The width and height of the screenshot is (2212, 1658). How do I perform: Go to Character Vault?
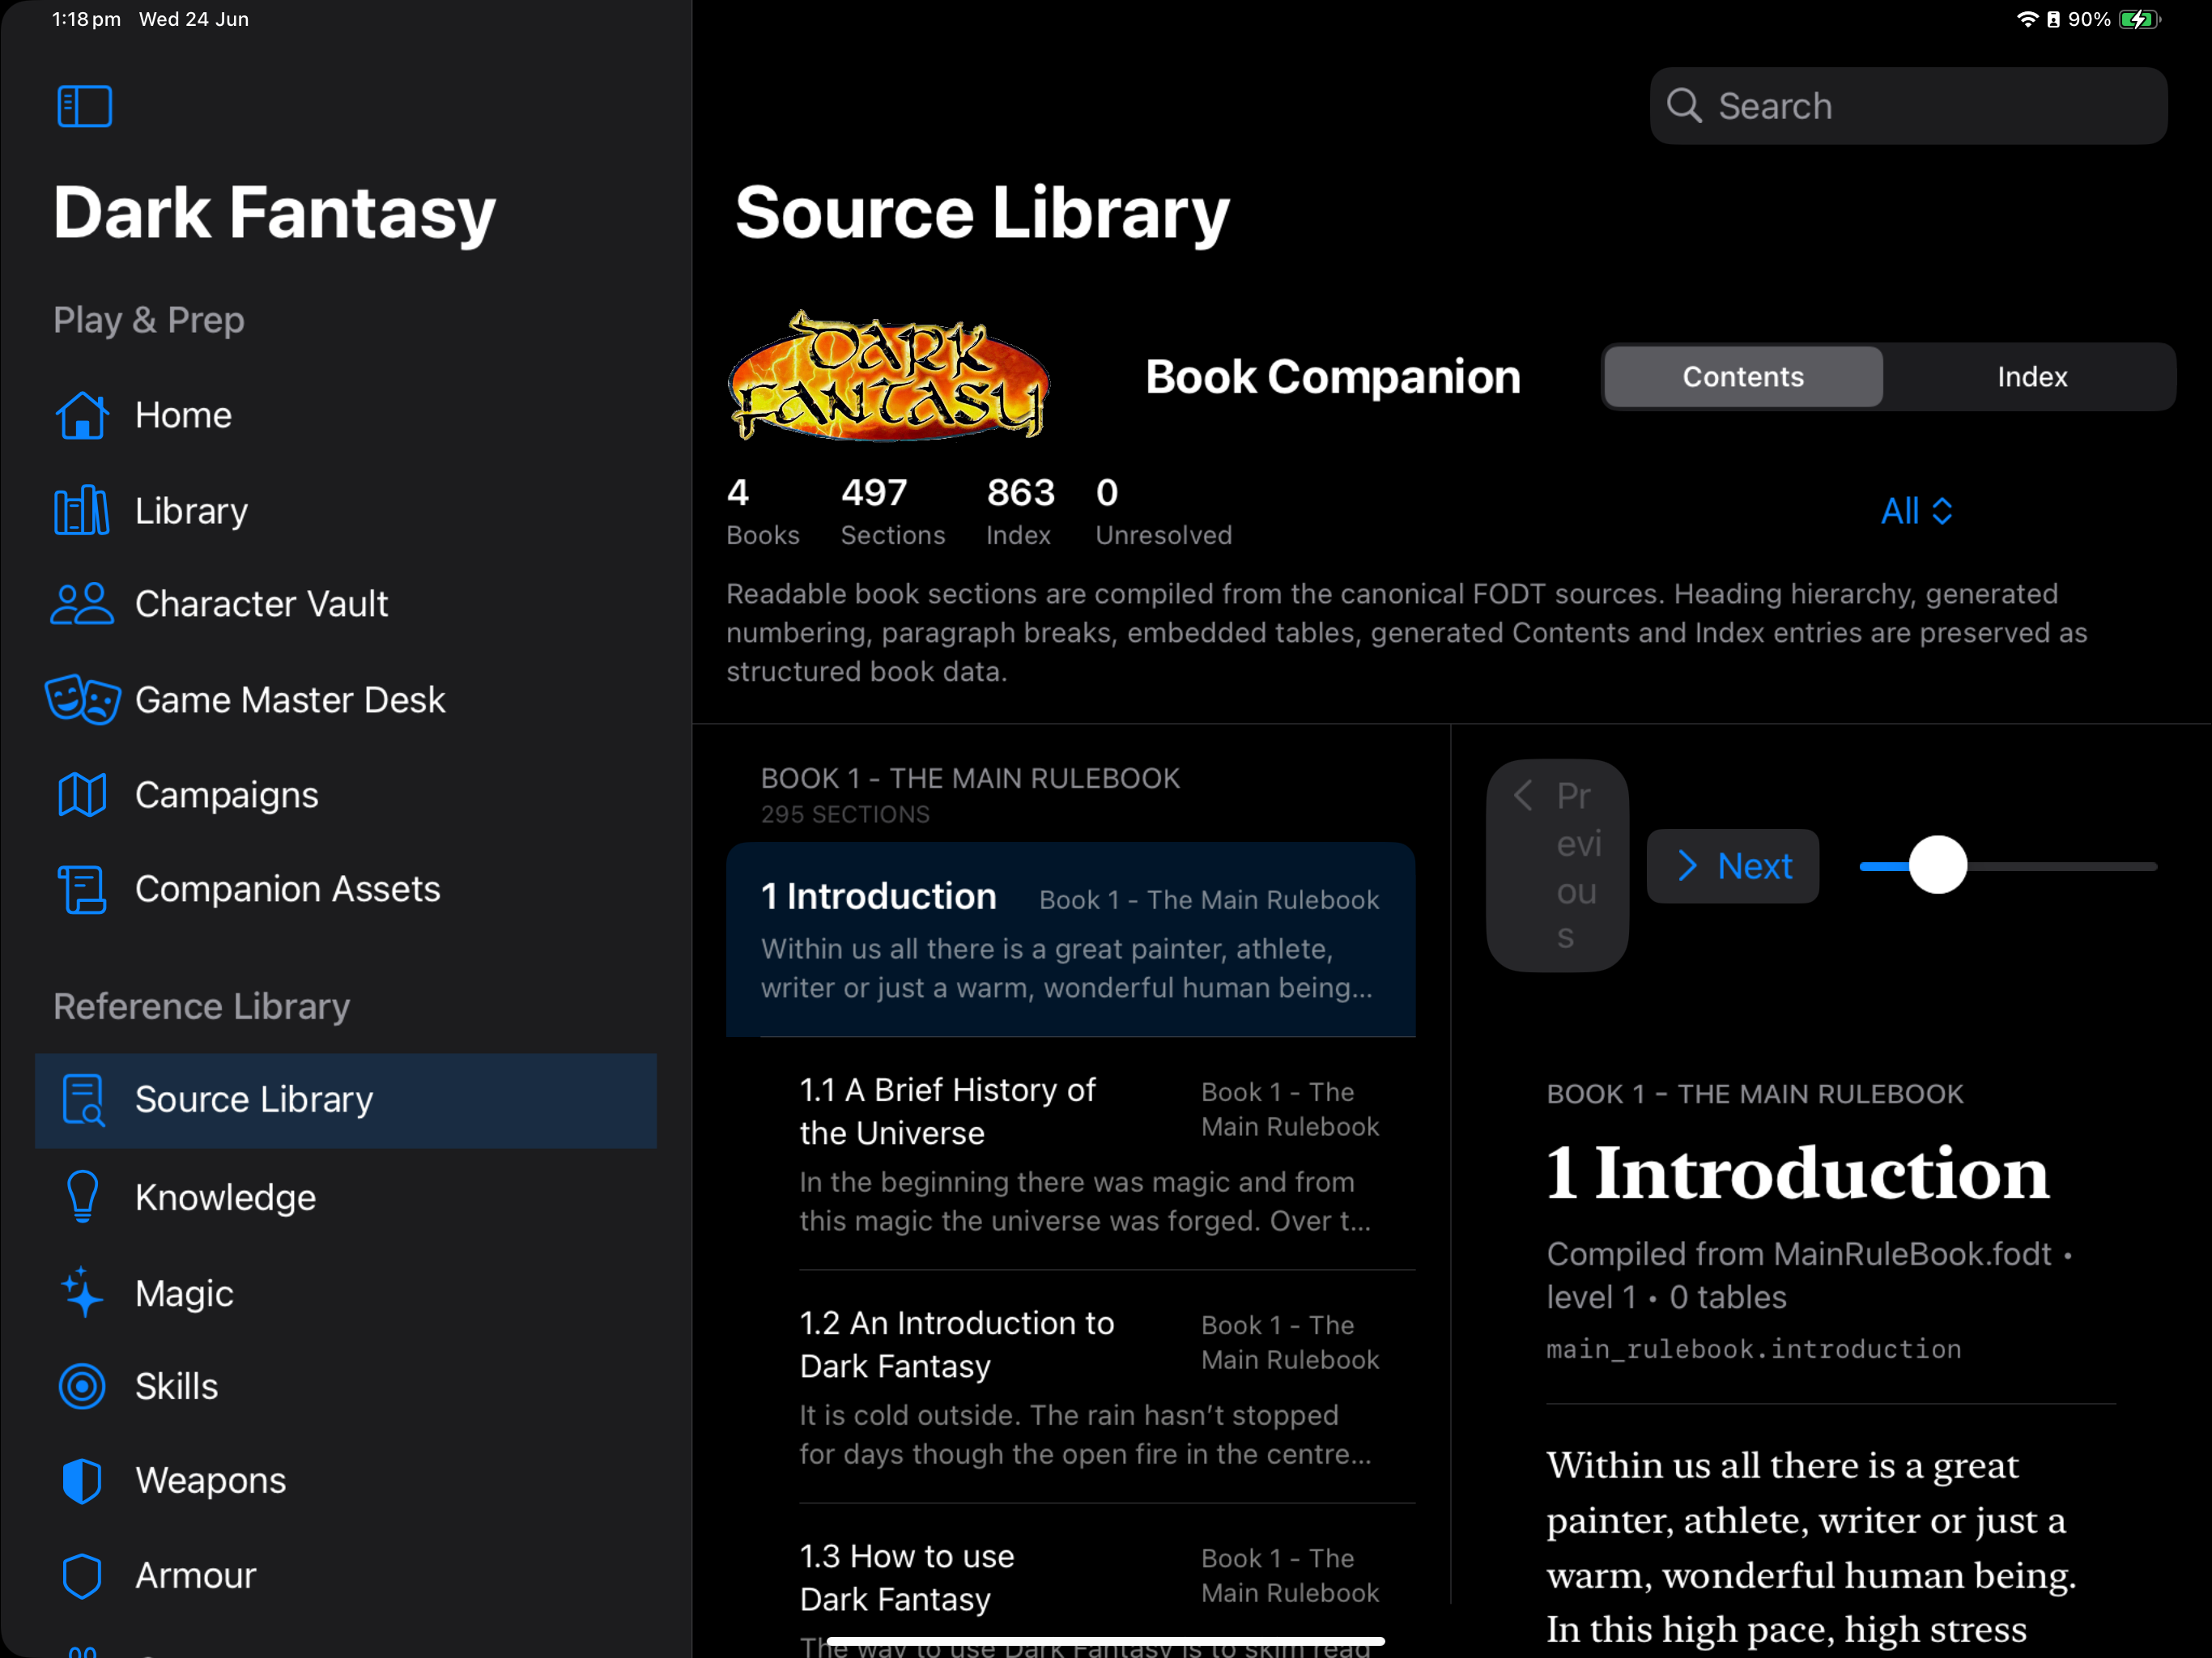click(x=345, y=604)
